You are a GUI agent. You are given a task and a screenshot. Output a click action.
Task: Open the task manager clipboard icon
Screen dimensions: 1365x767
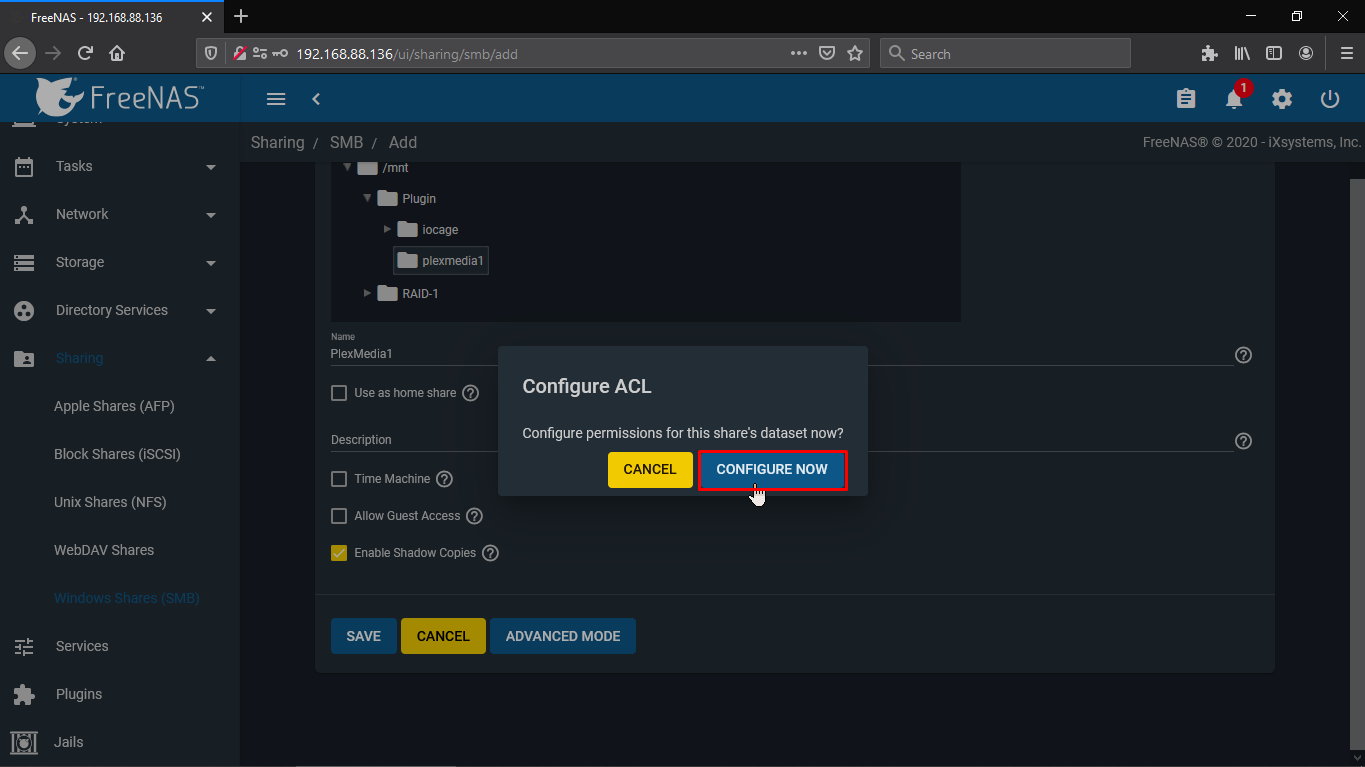pyautogui.click(x=1186, y=99)
